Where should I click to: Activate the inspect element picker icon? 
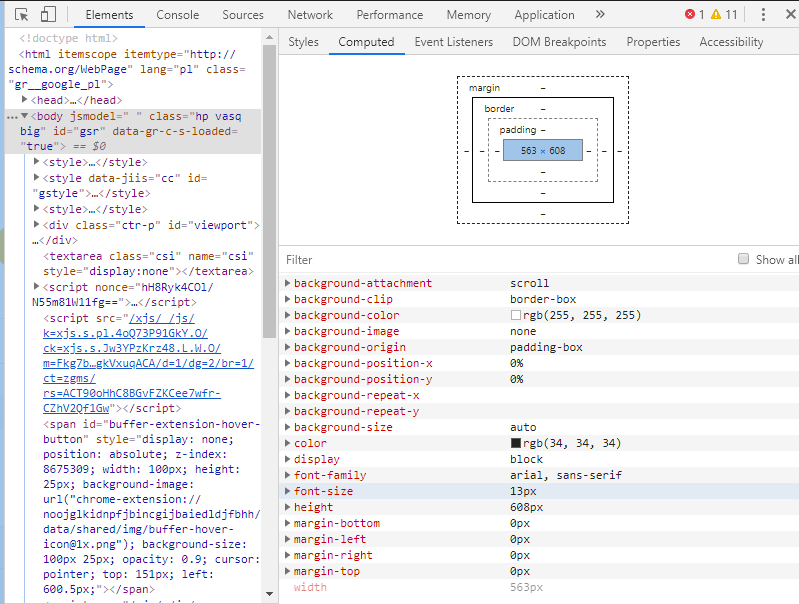point(21,14)
